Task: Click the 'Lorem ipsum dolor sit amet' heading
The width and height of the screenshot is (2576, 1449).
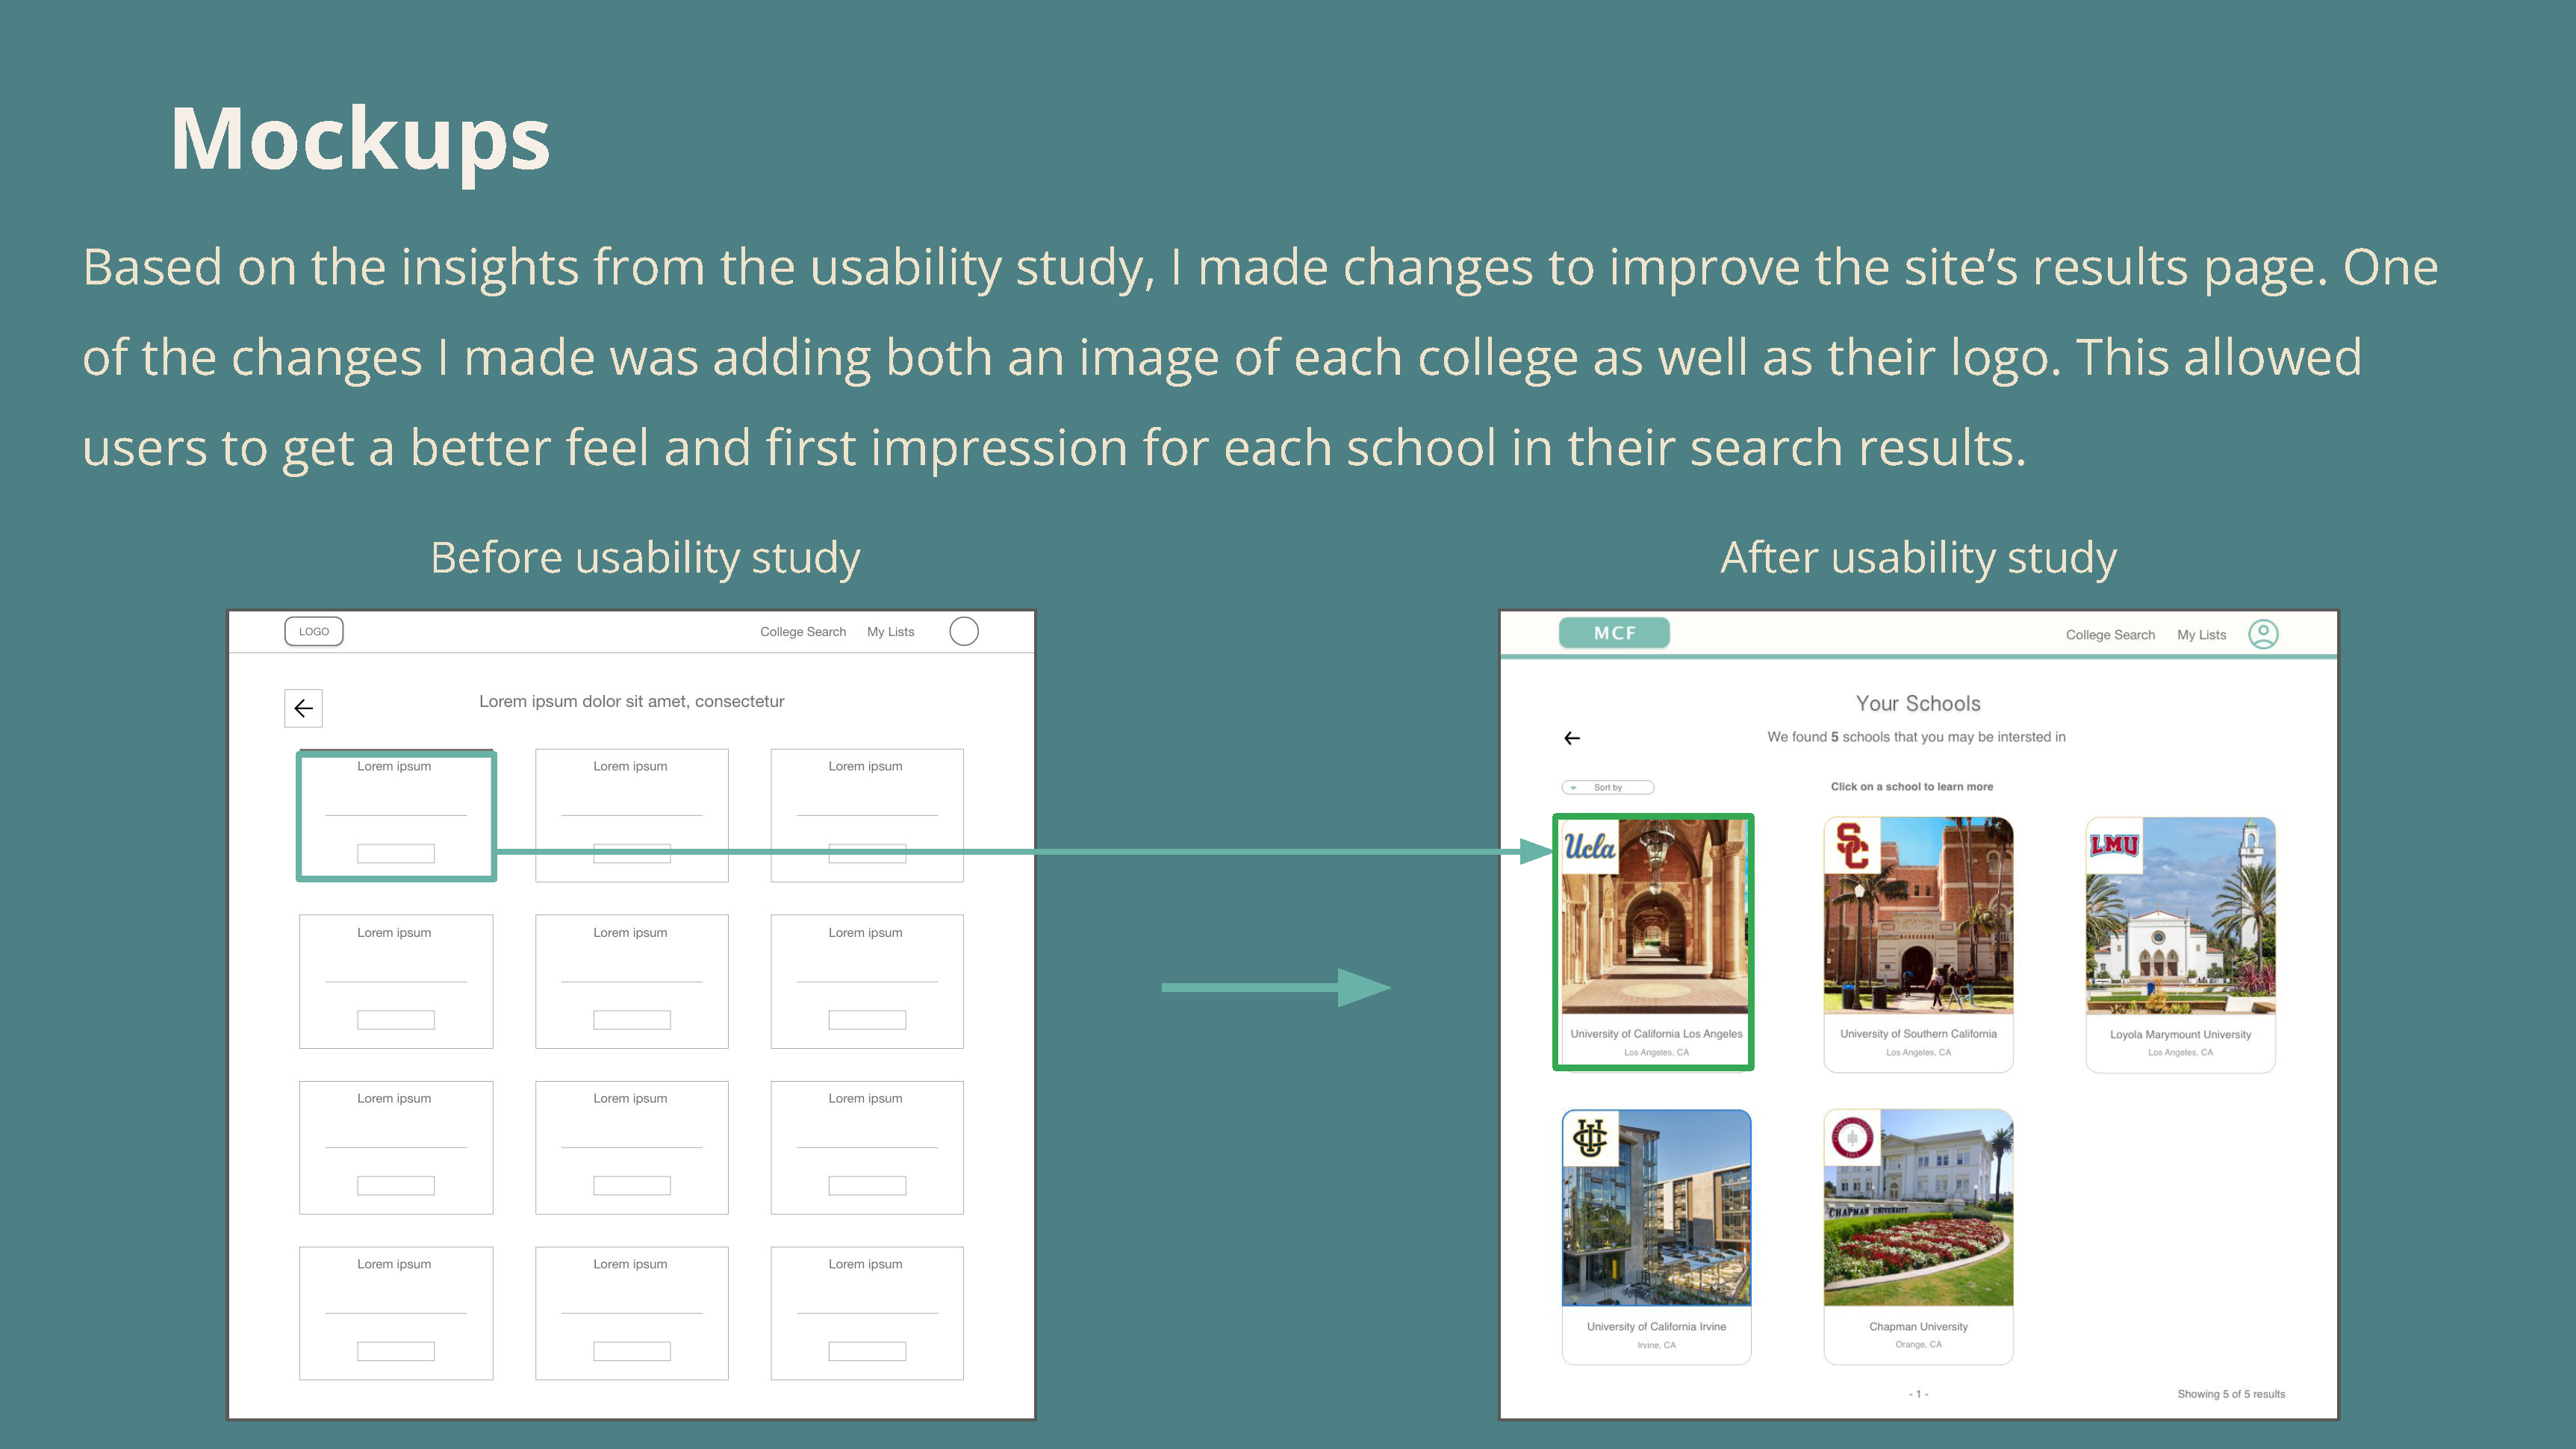Action: click(631, 701)
